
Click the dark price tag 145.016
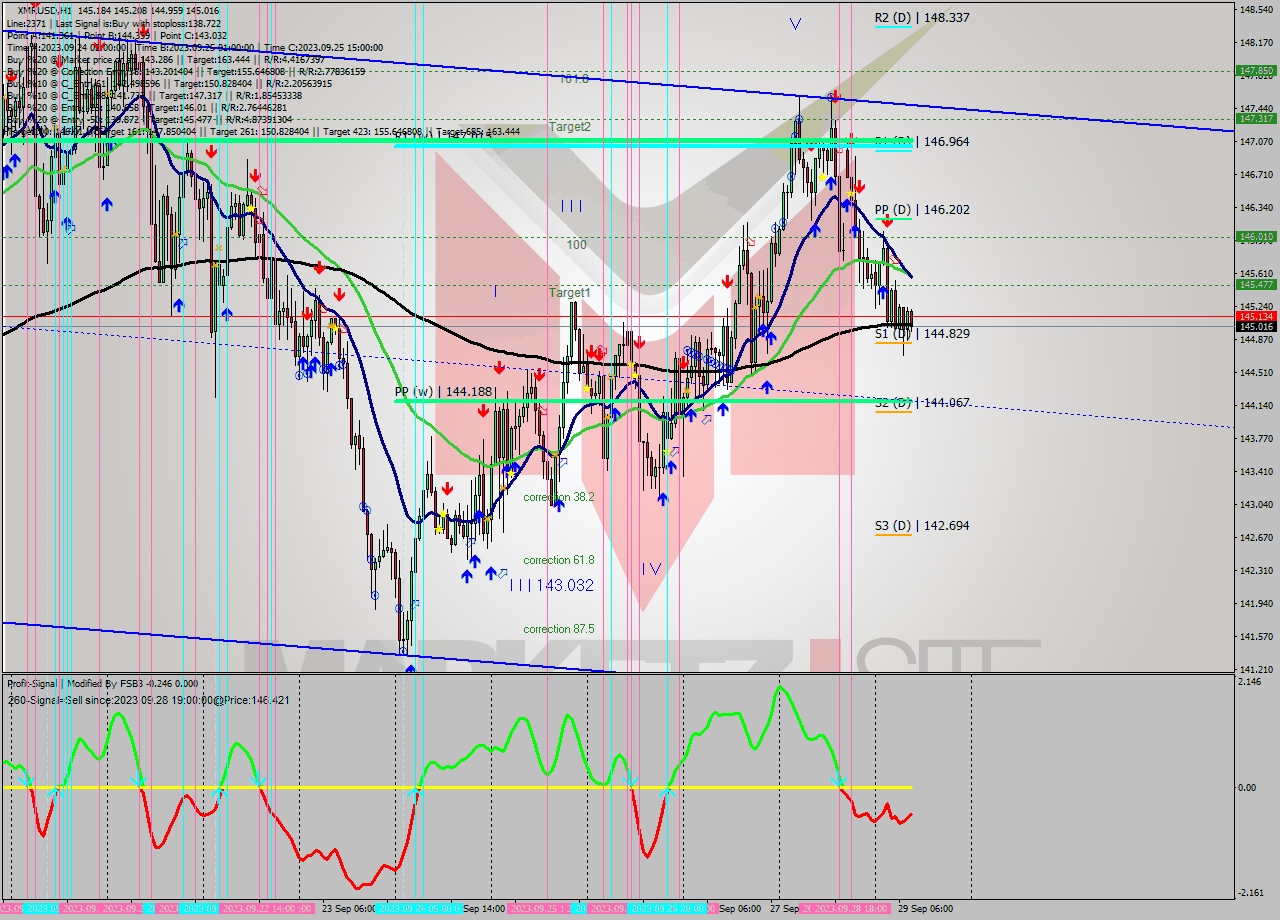pos(1256,326)
